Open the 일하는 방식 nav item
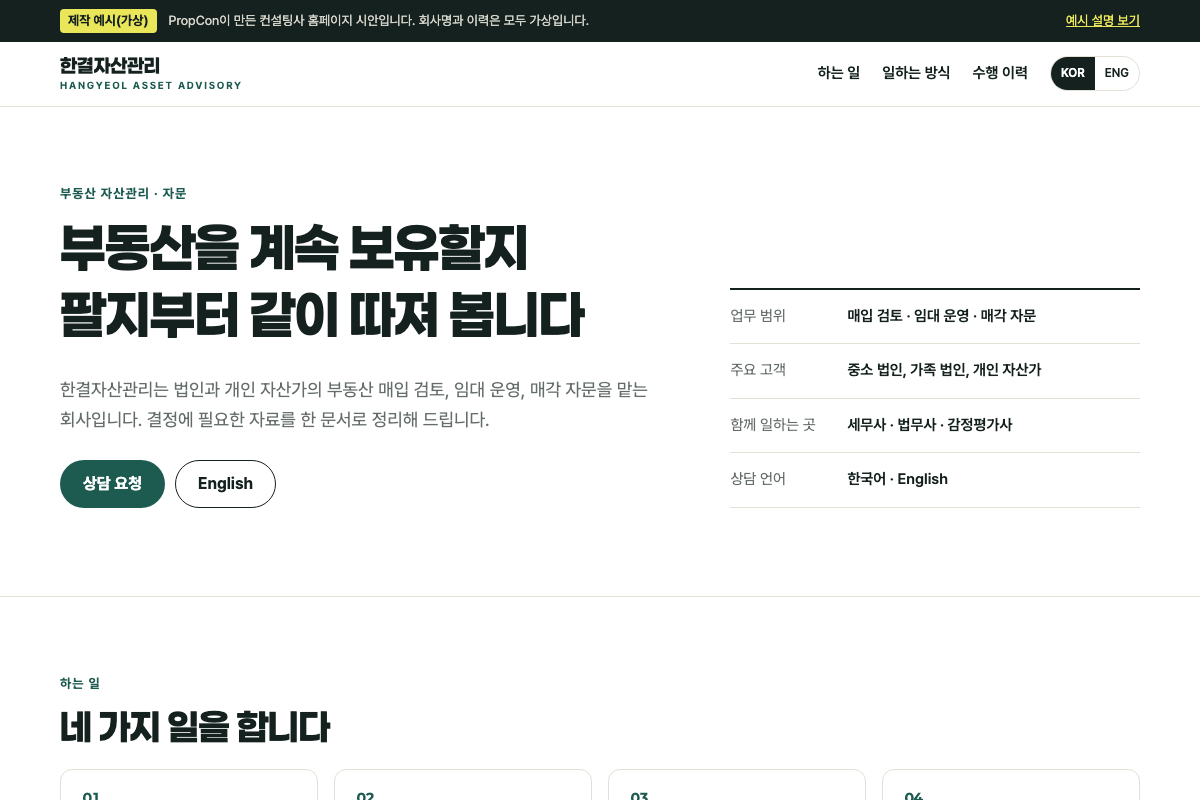Image resolution: width=1200 pixels, height=800 pixels. tap(916, 73)
